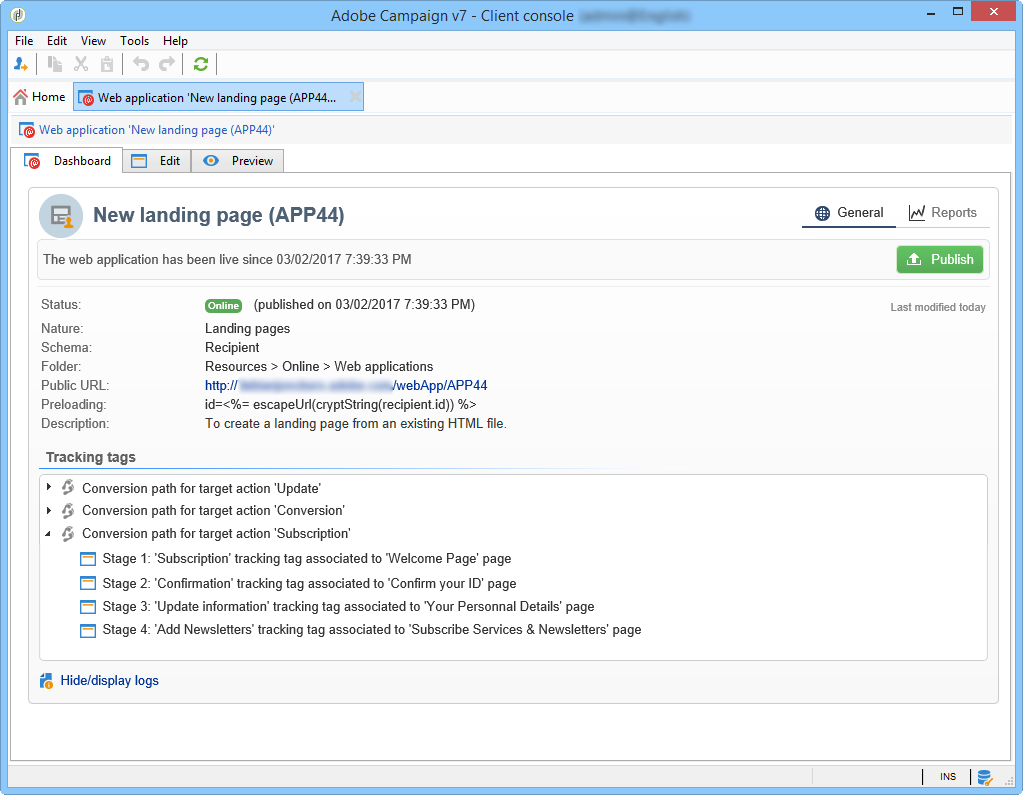Screen dimensions: 1025x800
Task: Click the preloading escapeUrl expression text
Action: coord(341,405)
